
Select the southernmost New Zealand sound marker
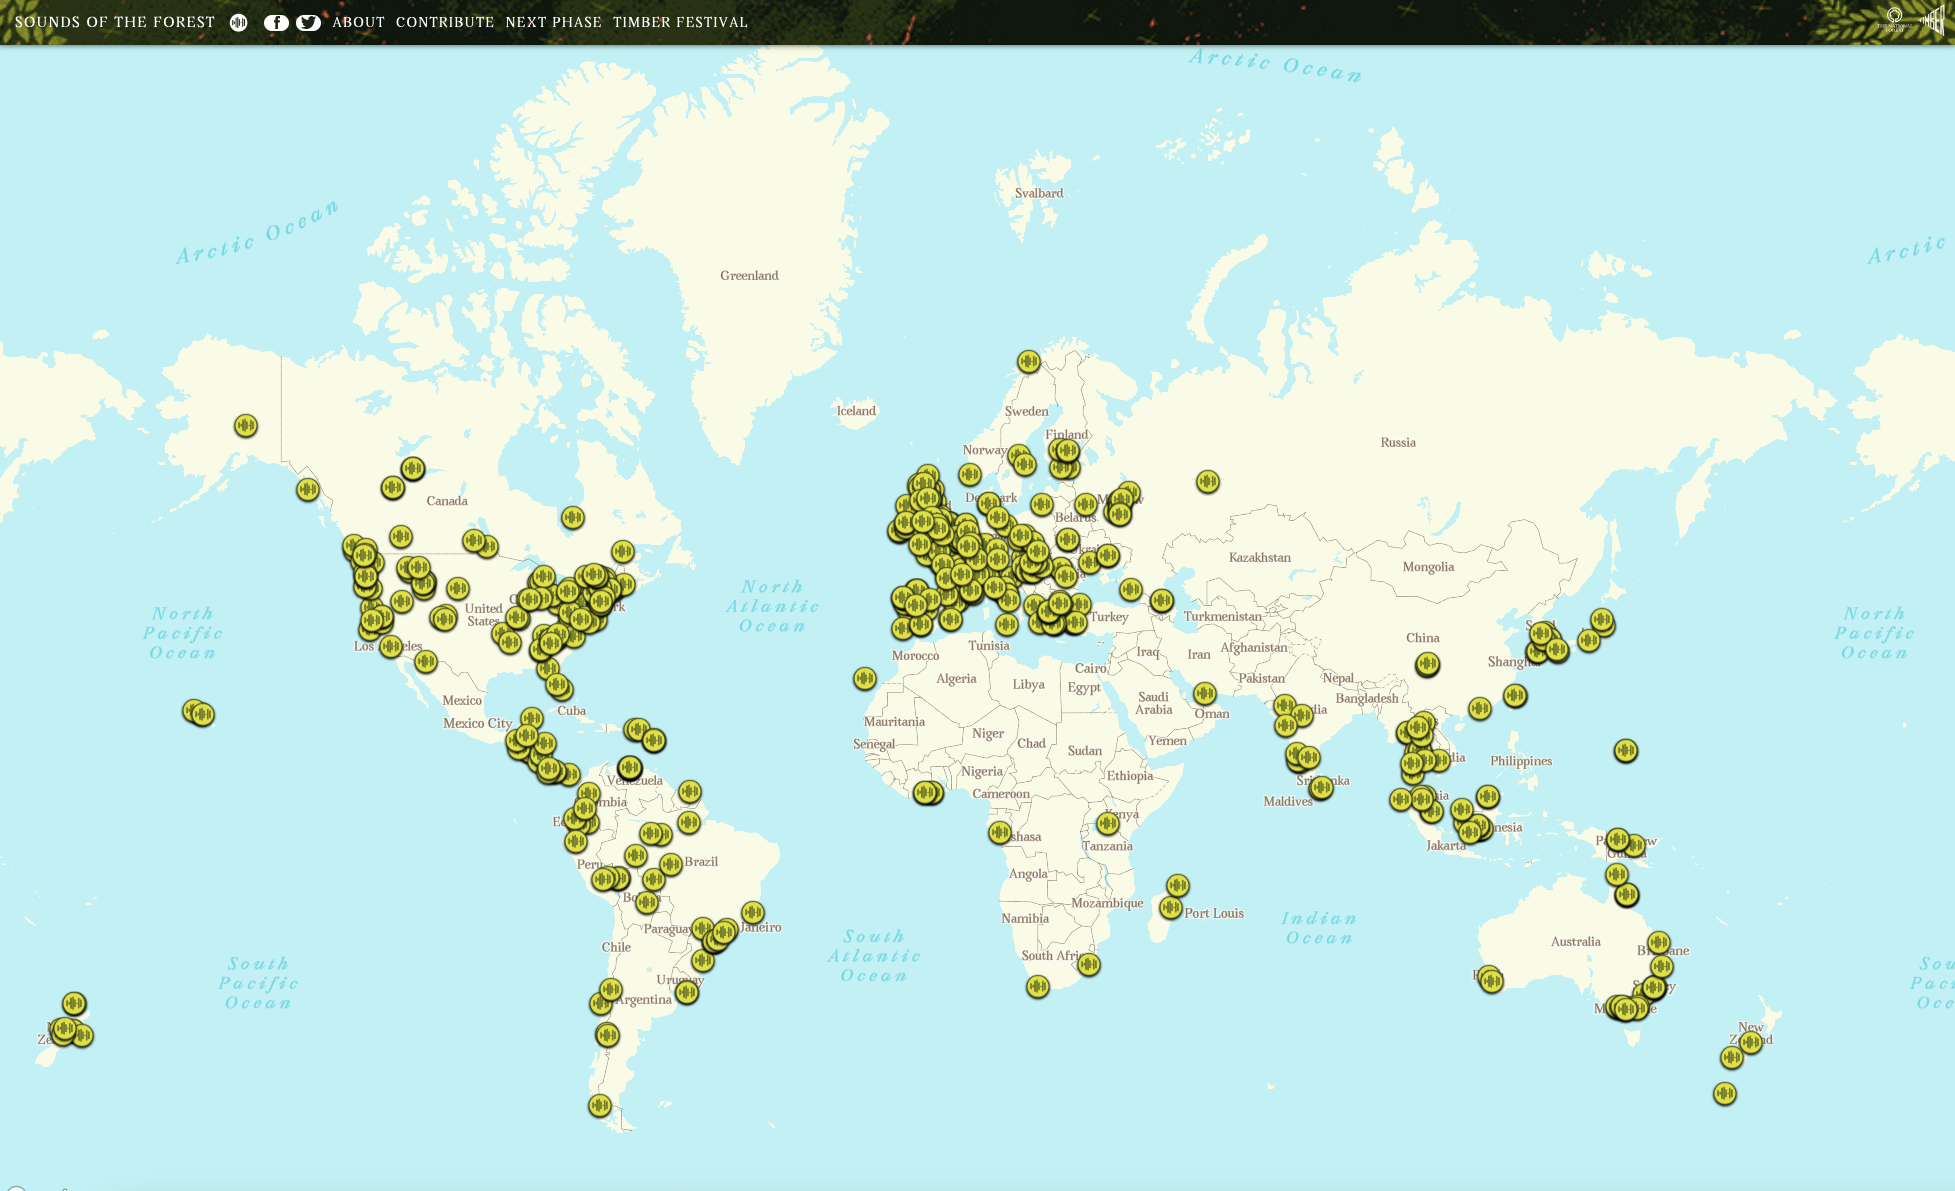[1725, 1094]
